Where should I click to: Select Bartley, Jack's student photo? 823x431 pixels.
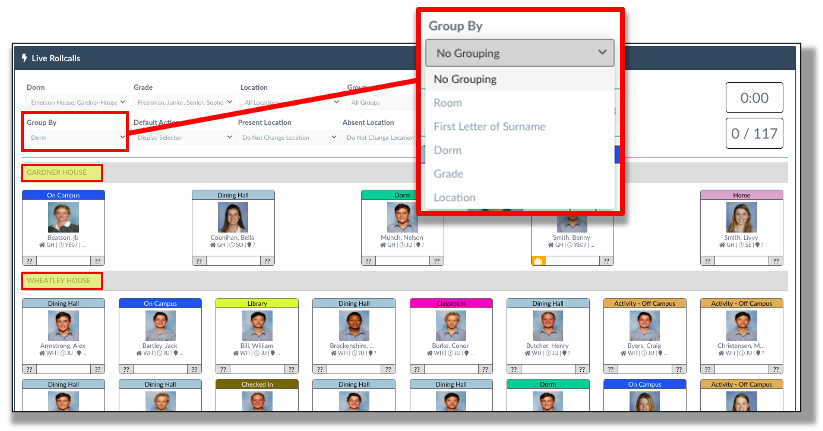[160, 325]
